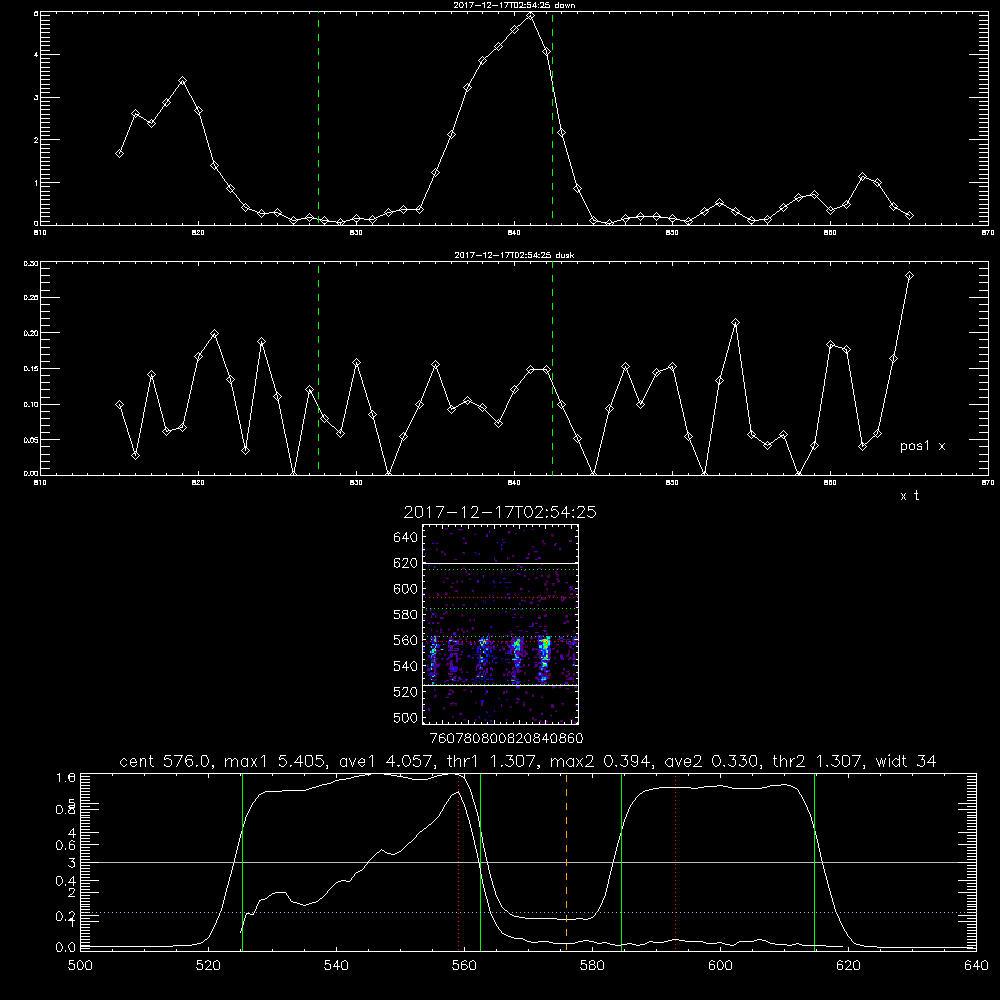Image resolution: width=1000 pixels, height=1000 pixels.
Task: Click the right green dashed line in dusk plot
Action: 552,368
